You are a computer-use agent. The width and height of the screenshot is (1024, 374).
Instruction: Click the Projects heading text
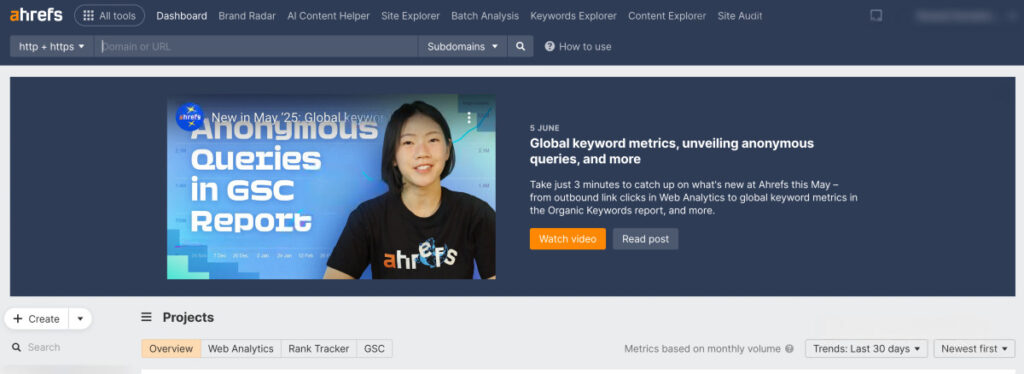pyautogui.click(x=188, y=317)
